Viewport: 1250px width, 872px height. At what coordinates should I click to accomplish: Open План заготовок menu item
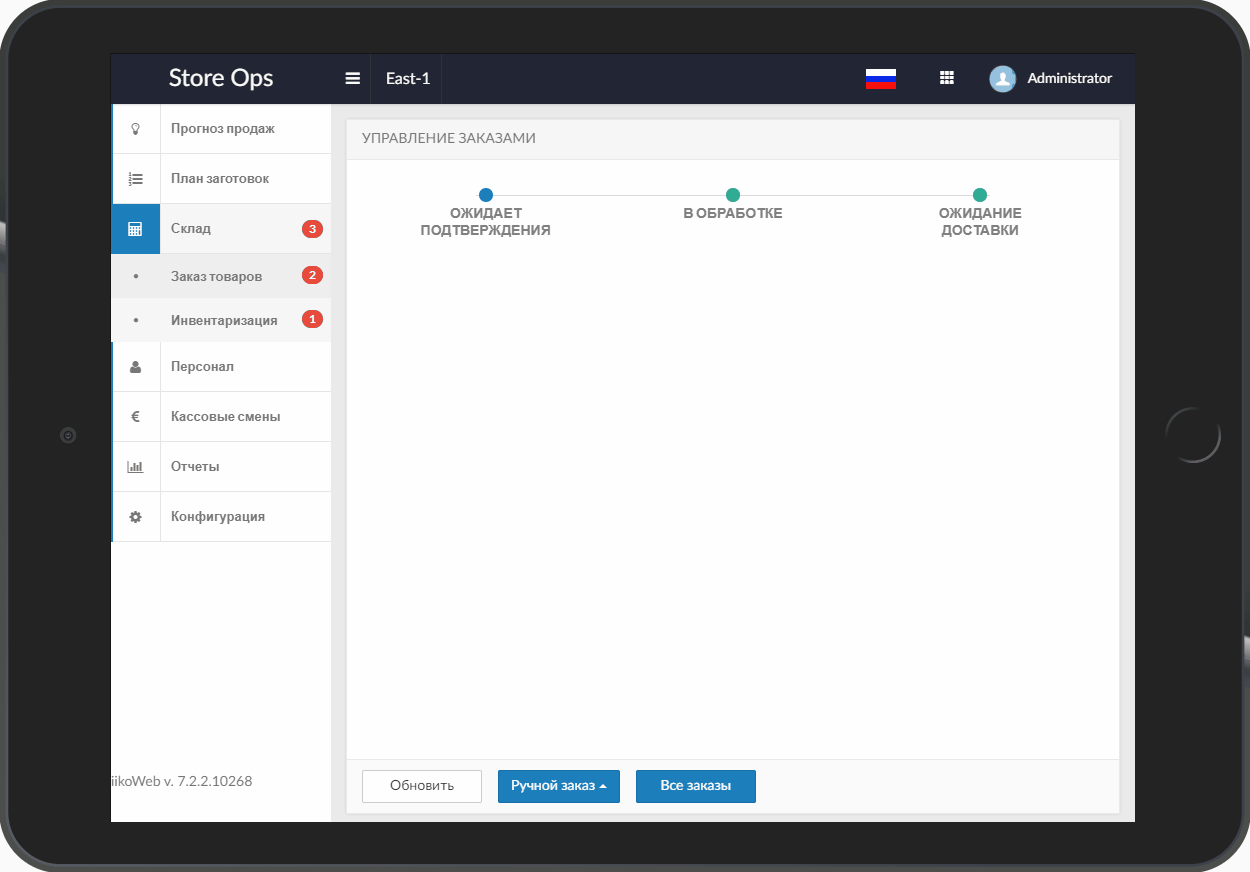[222, 179]
